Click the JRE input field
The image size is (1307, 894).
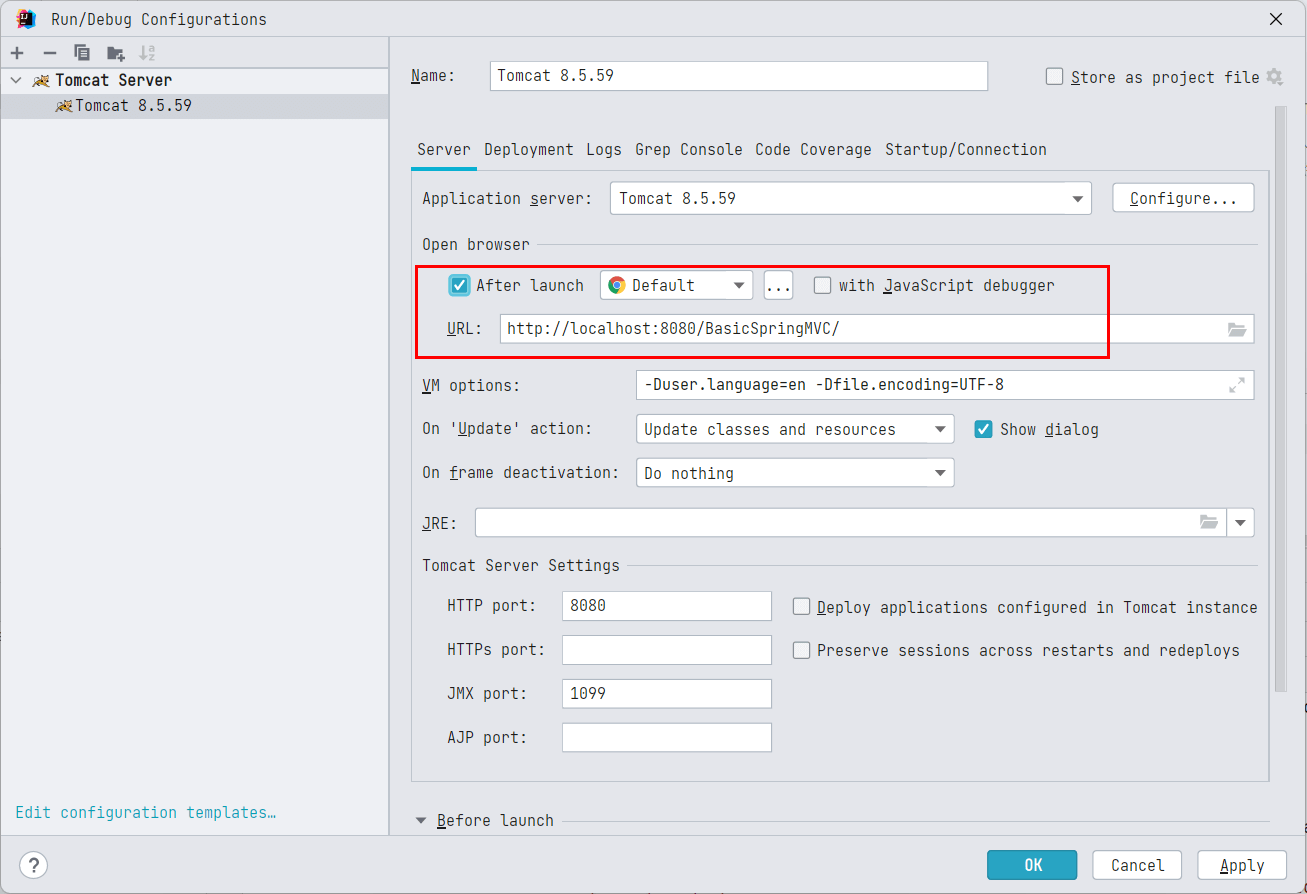pyautogui.click(x=851, y=522)
